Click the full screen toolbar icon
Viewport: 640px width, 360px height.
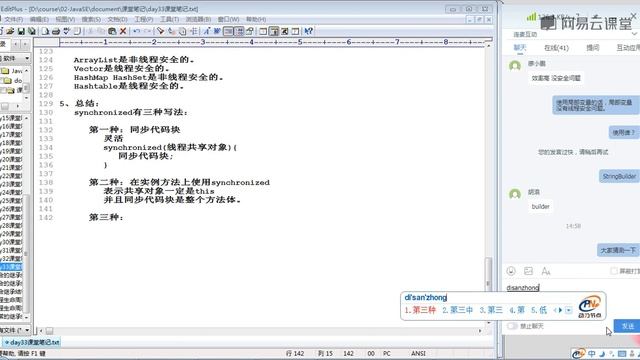[284, 31]
